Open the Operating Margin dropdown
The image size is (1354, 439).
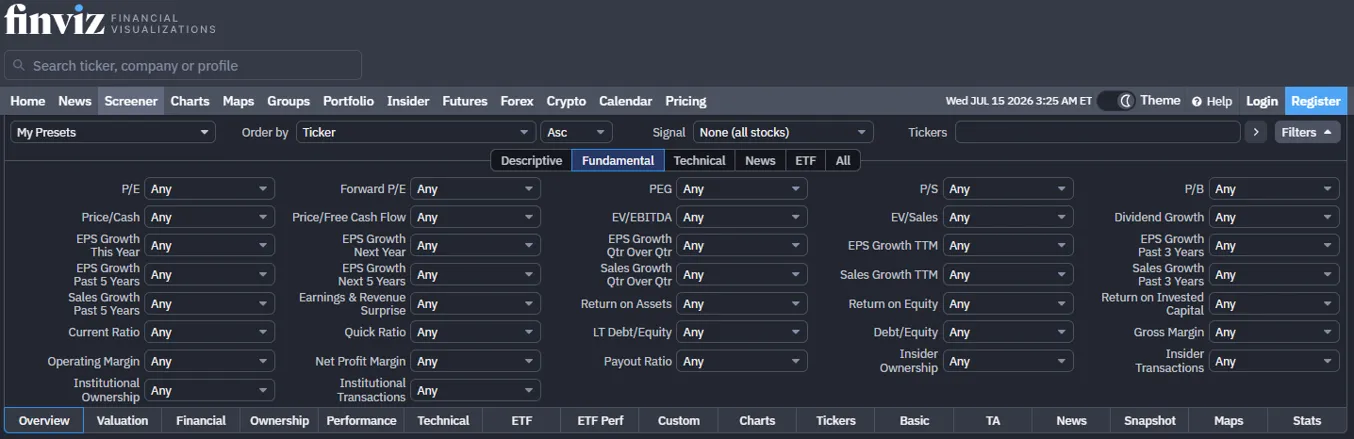coord(209,361)
